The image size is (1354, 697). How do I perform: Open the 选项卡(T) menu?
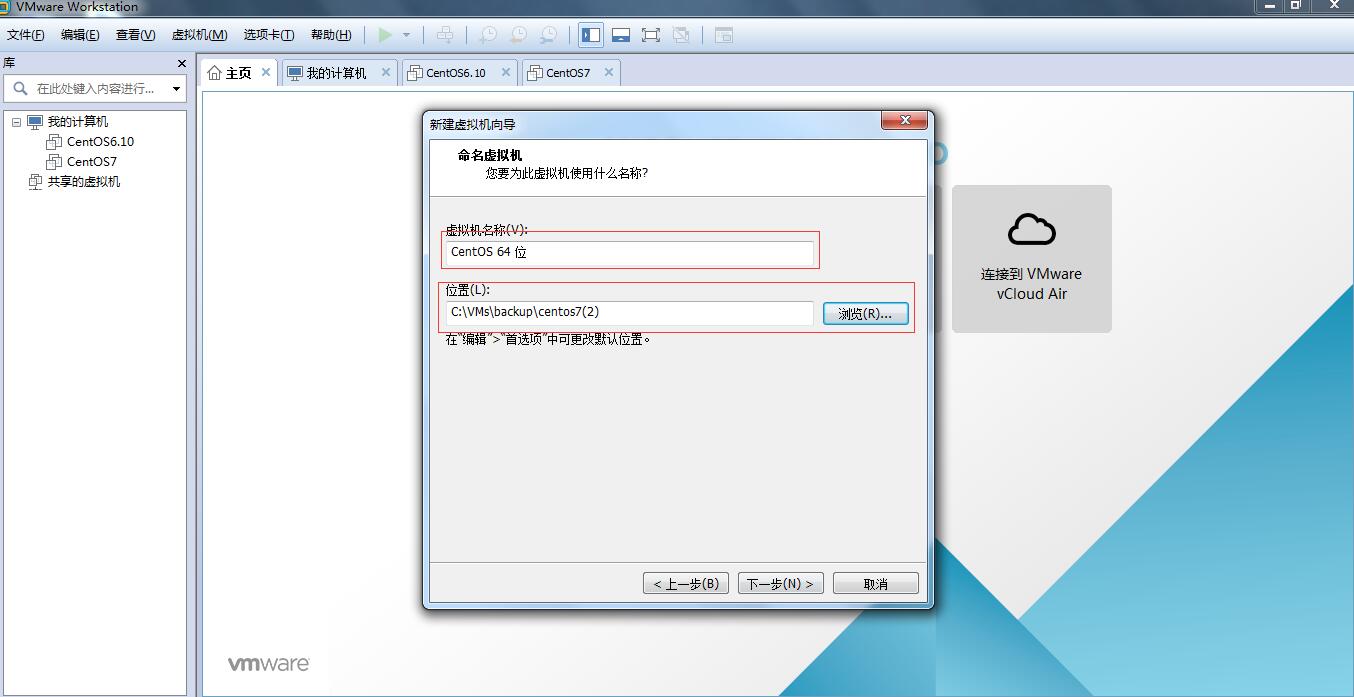(x=269, y=35)
